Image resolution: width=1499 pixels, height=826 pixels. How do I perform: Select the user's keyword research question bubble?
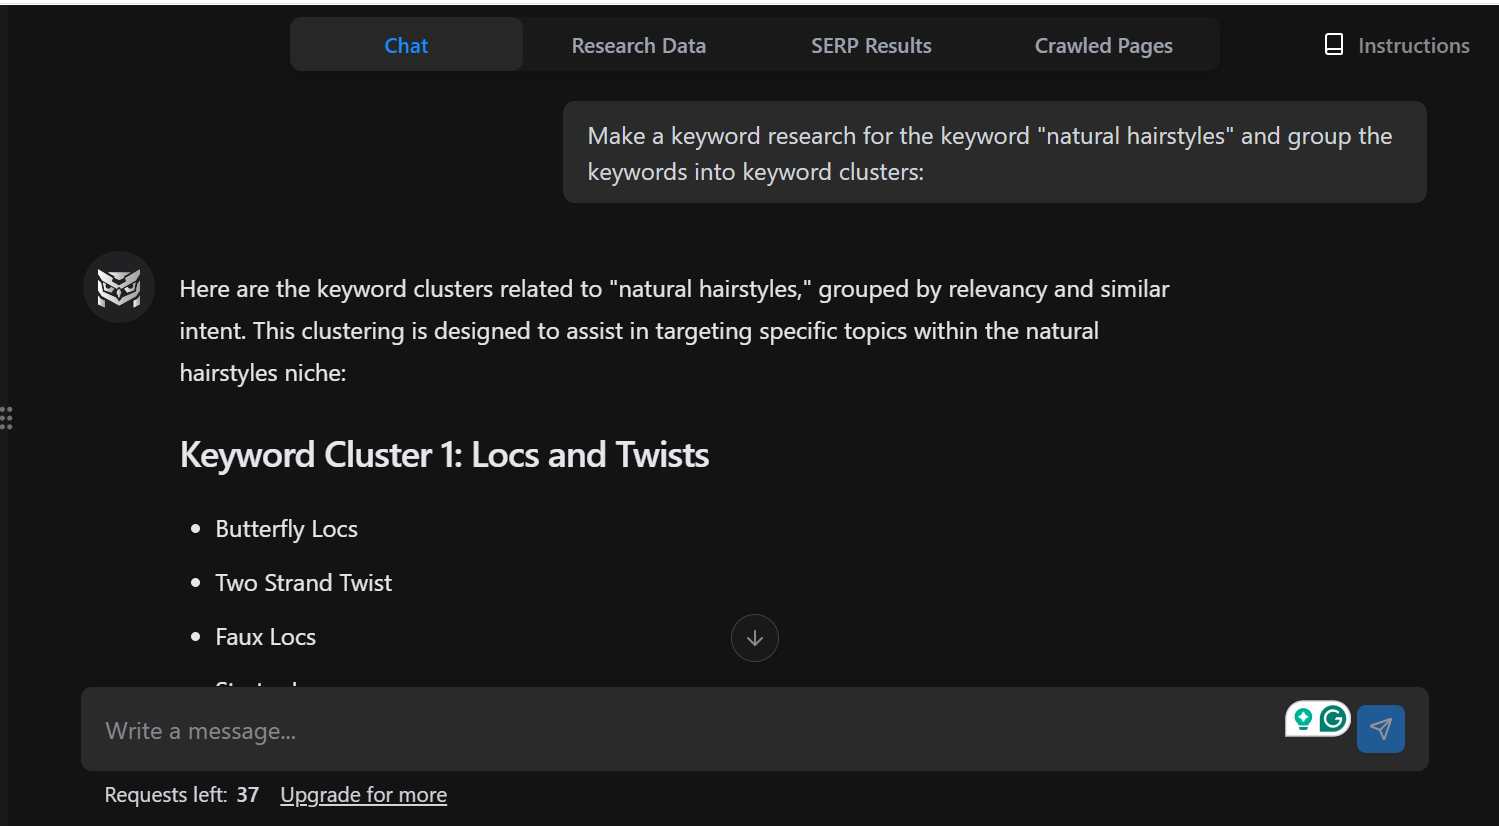pyautogui.click(x=994, y=152)
